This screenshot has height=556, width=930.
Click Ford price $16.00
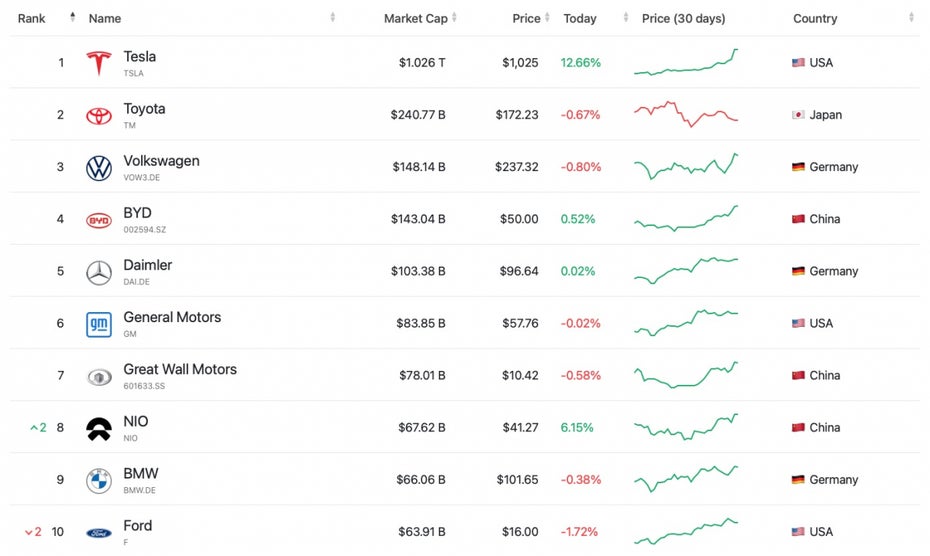click(520, 532)
